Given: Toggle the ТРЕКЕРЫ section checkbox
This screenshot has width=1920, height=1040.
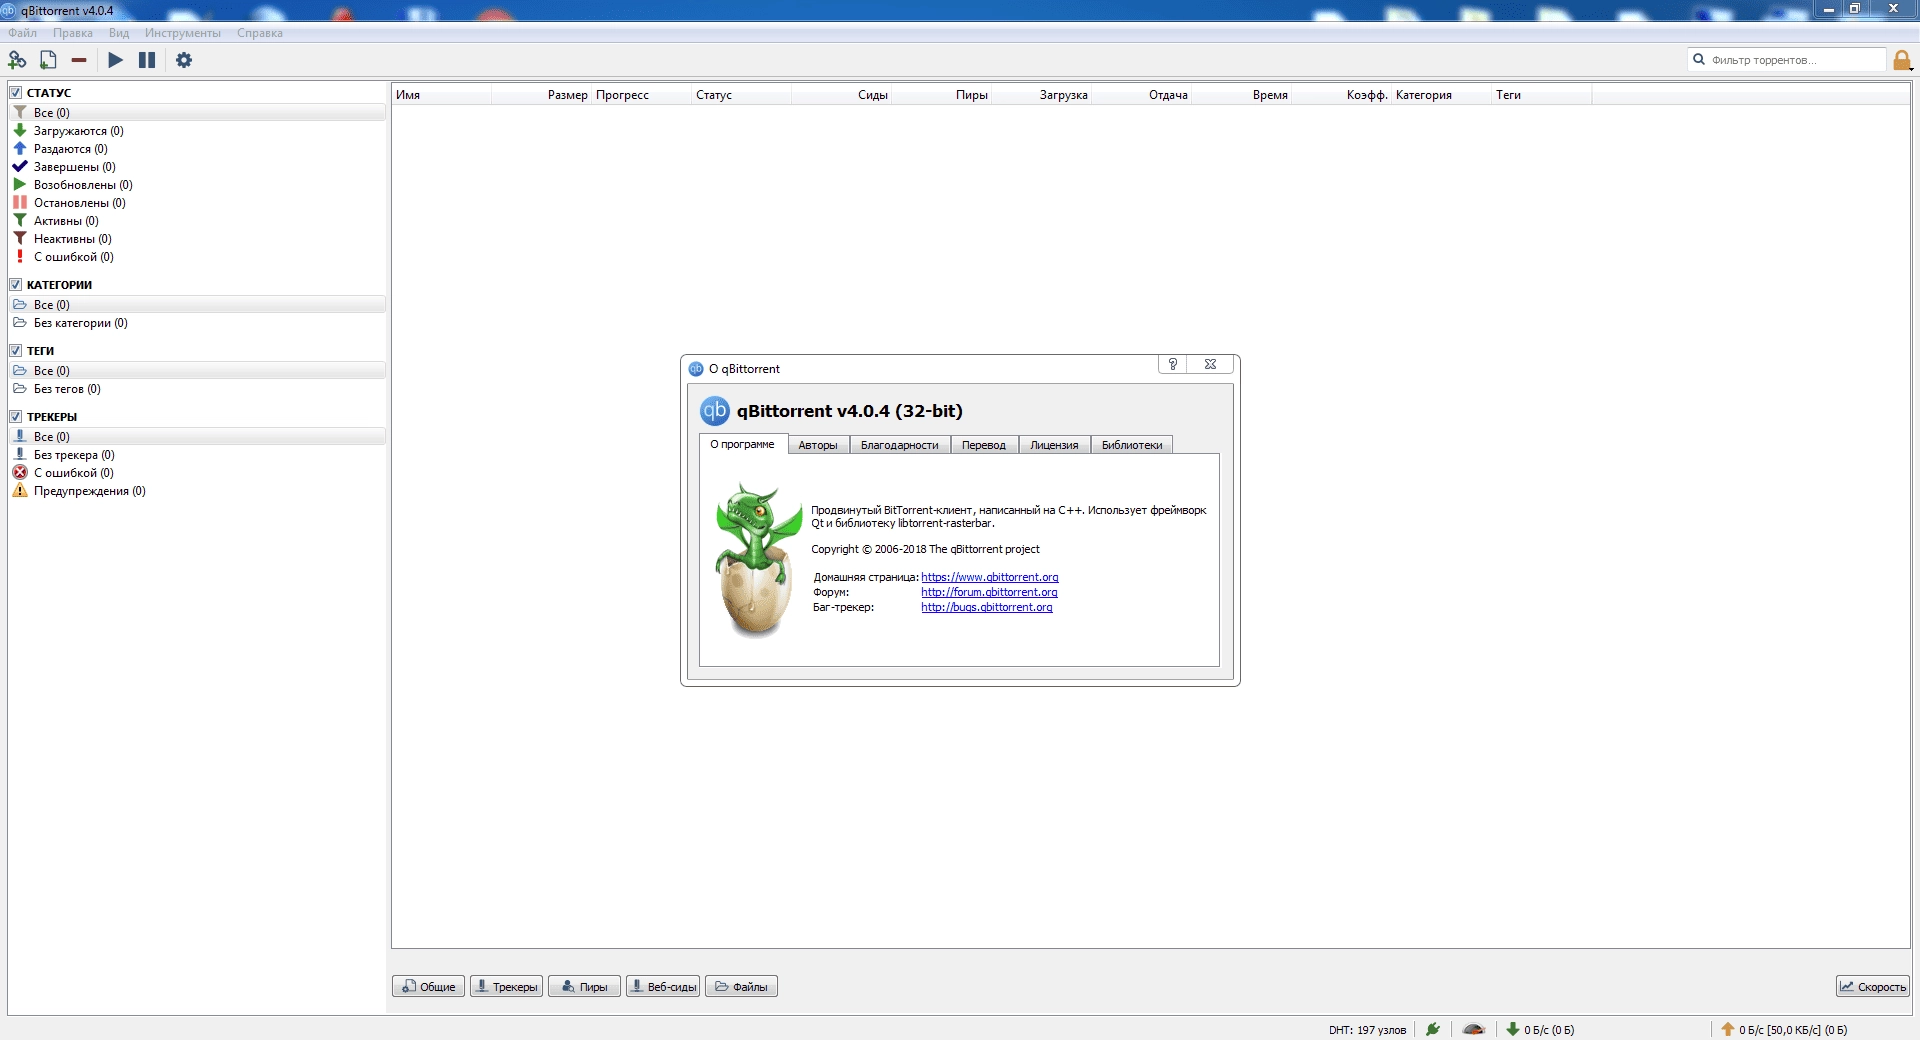Looking at the screenshot, I should tap(16, 416).
